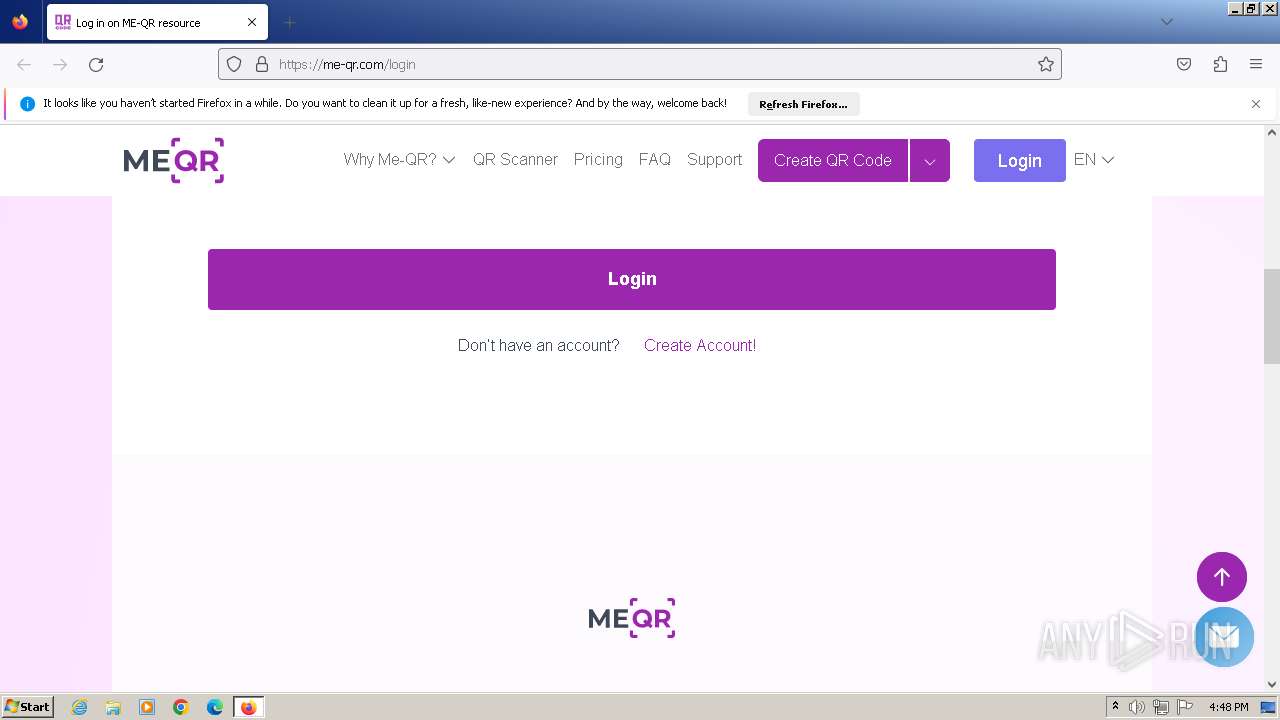This screenshot has width=1280, height=720.
Task: Open Microsoft Edge from taskbar
Action: tap(215, 707)
